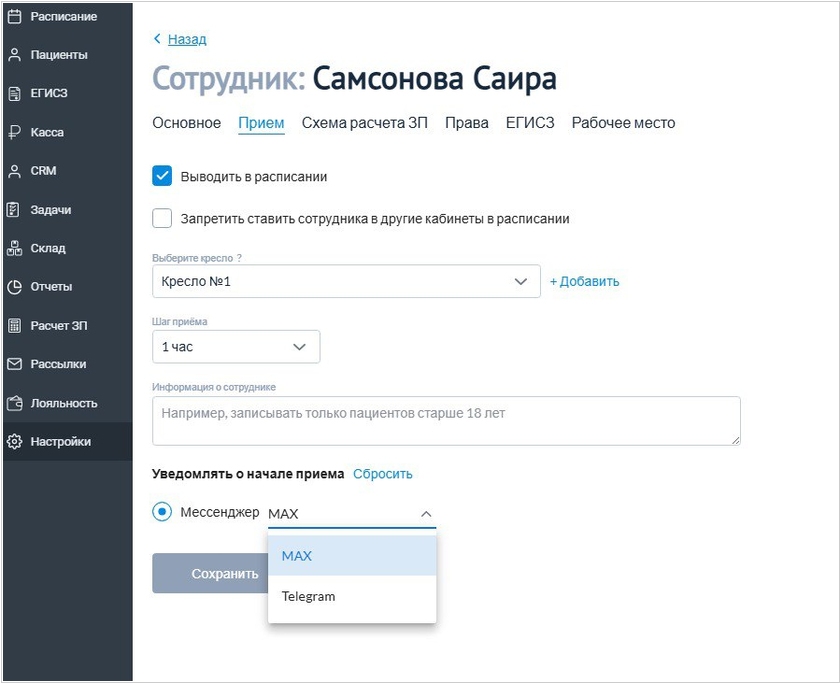Click the Пациенты person icon
The height and width of the screenshot is (683, 840).
pyautogui.click(x=14, y=55)
